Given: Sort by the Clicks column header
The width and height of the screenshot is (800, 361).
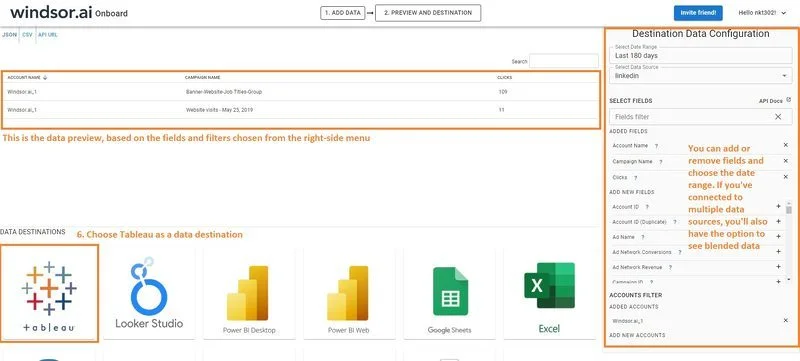Looking at the screenshot, I should (505, 78).
